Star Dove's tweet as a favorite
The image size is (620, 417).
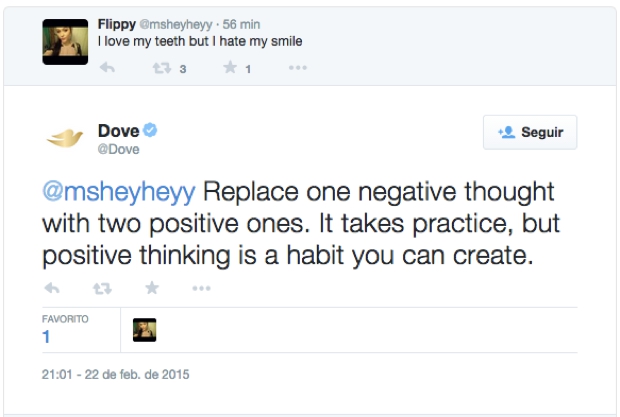click(x=152, y=288)
